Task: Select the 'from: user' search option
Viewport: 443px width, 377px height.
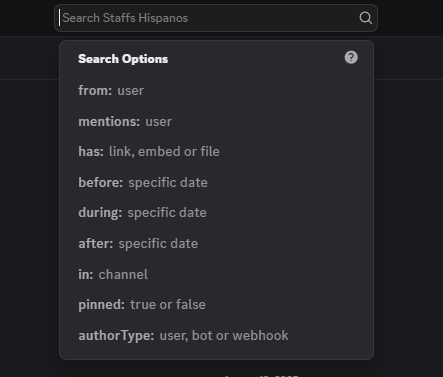Action: coord(216,90)
